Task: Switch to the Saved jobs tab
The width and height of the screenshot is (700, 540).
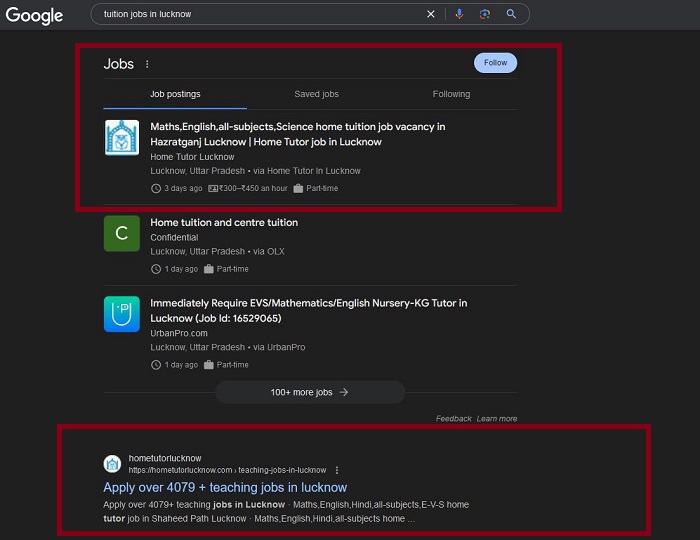Action: 317,94
